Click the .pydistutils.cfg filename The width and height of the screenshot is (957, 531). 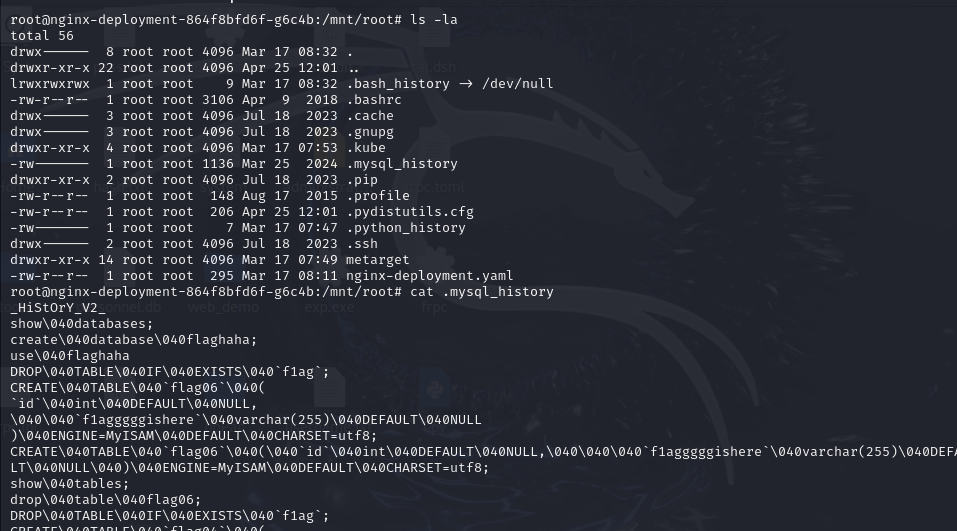tap(410, 212)
